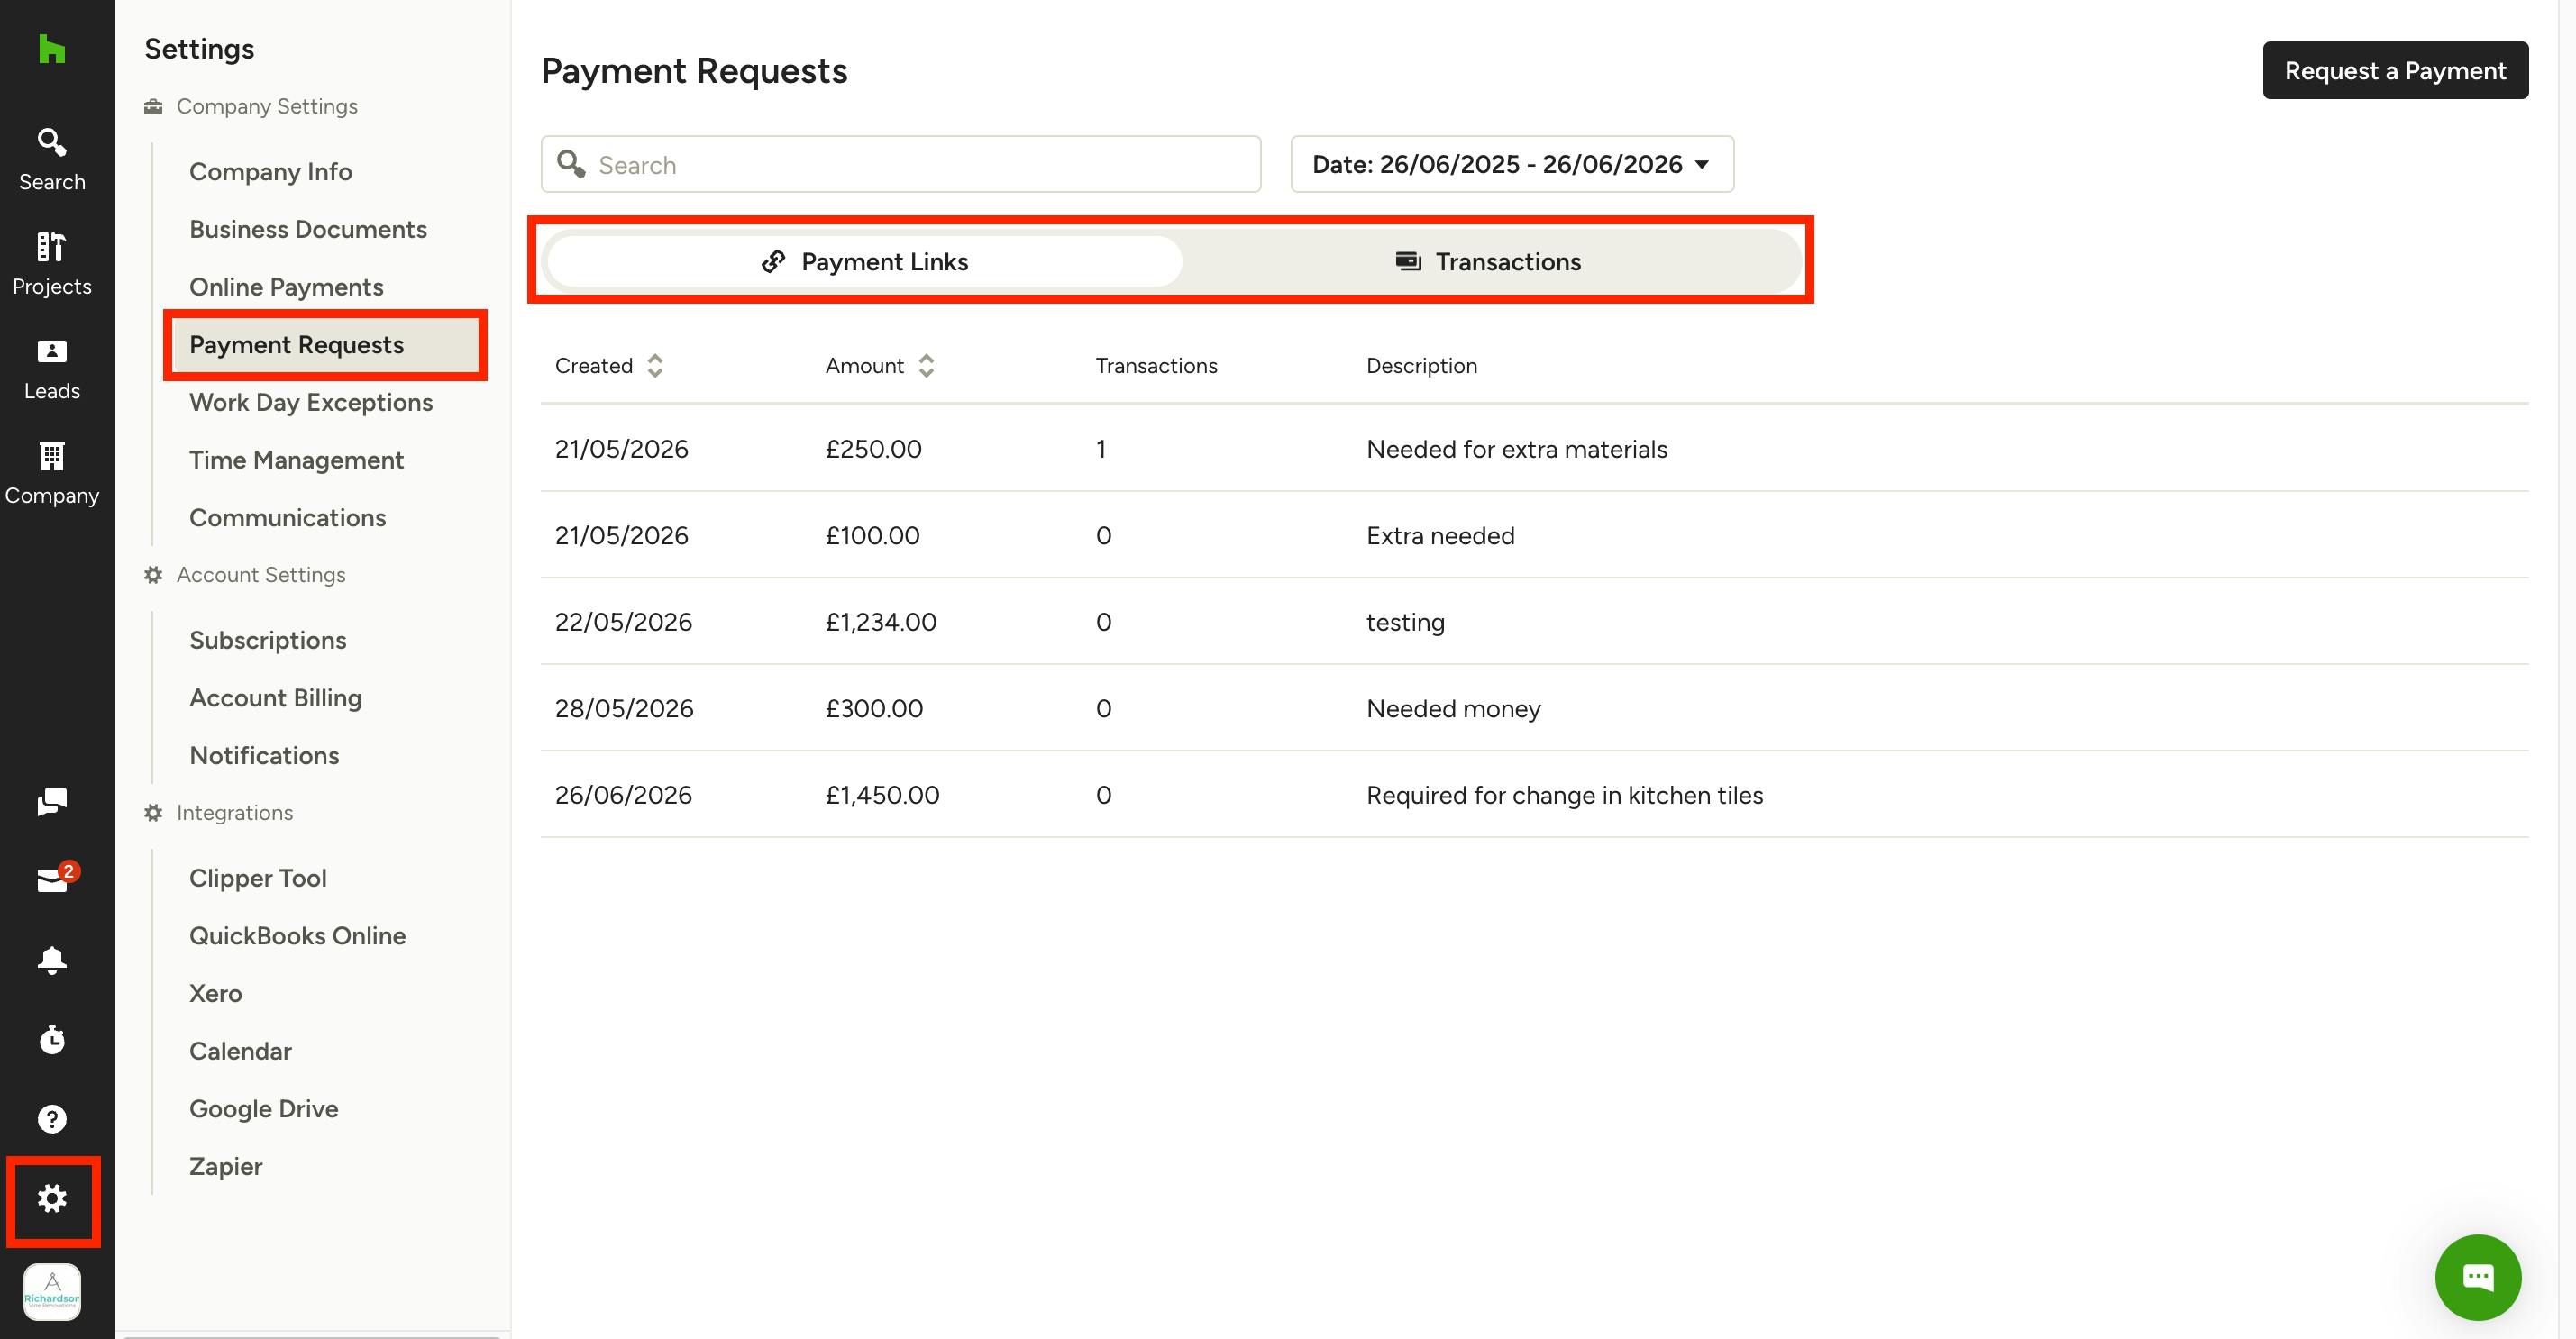
Task: Show notifications bell icon
Action: tap(52, 960)
